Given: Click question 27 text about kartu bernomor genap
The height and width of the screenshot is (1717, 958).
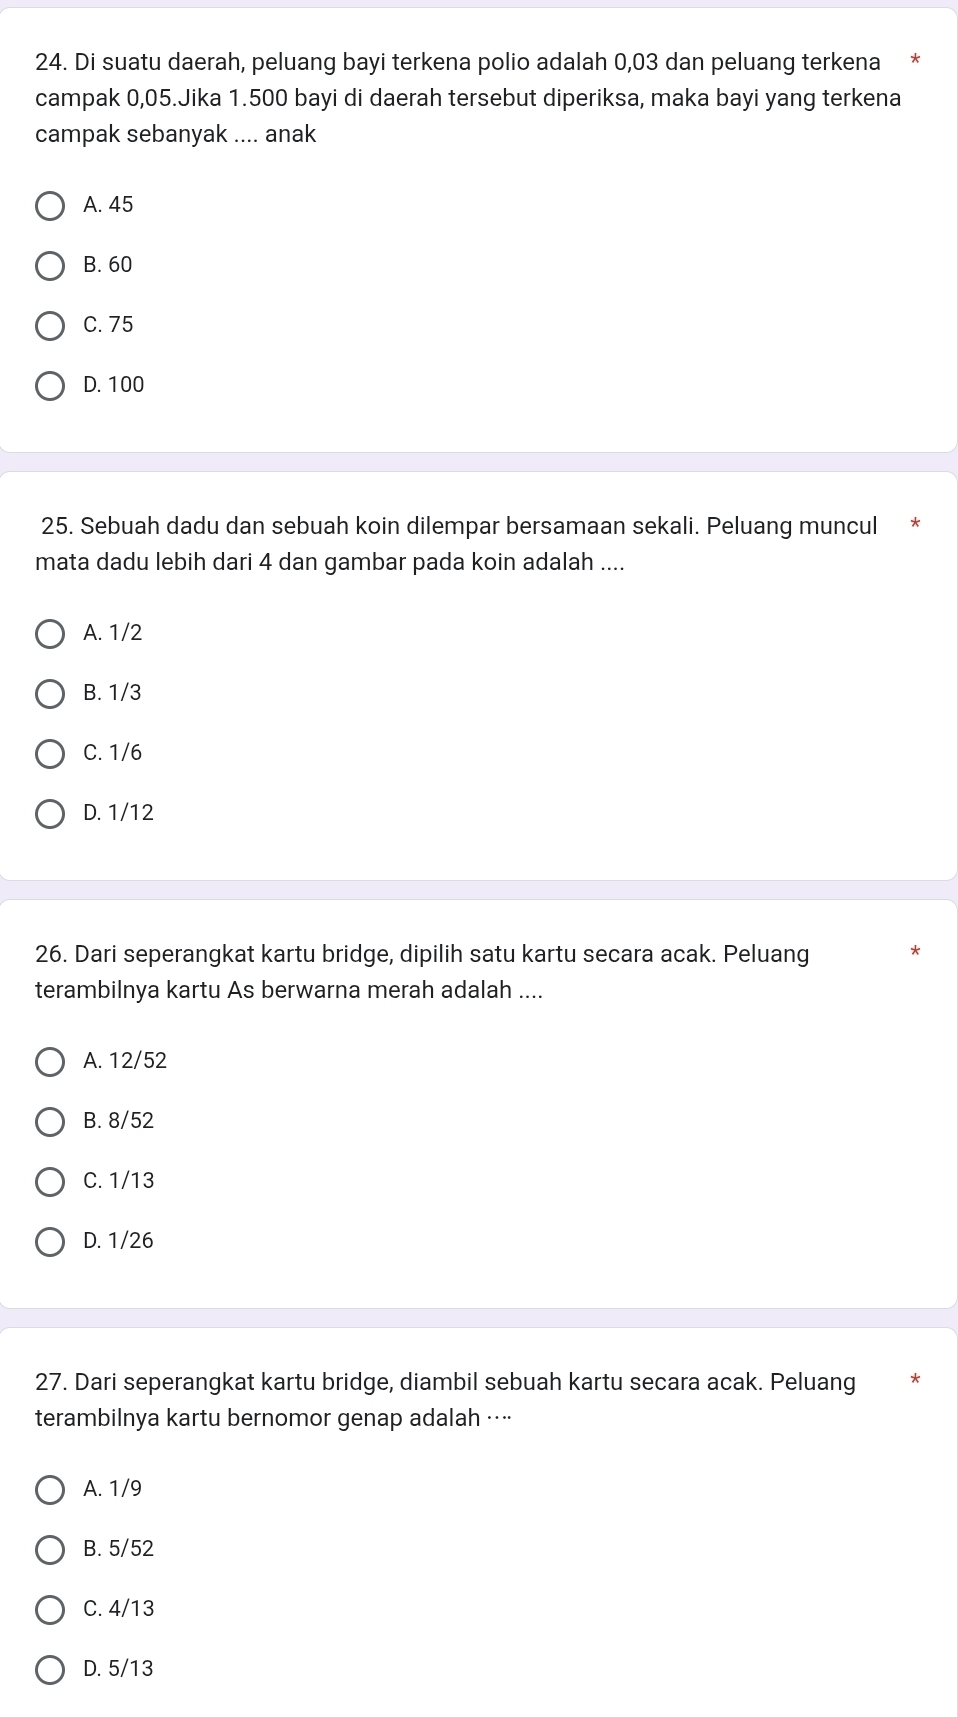Looking at the screenshot, I should 444,1400.
